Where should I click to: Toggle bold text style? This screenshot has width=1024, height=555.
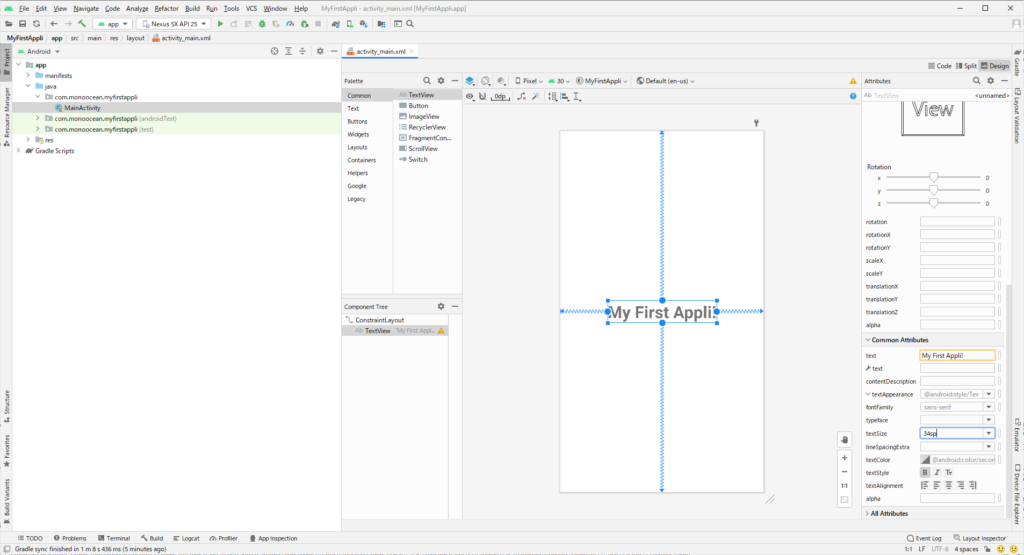pos(924,472)
